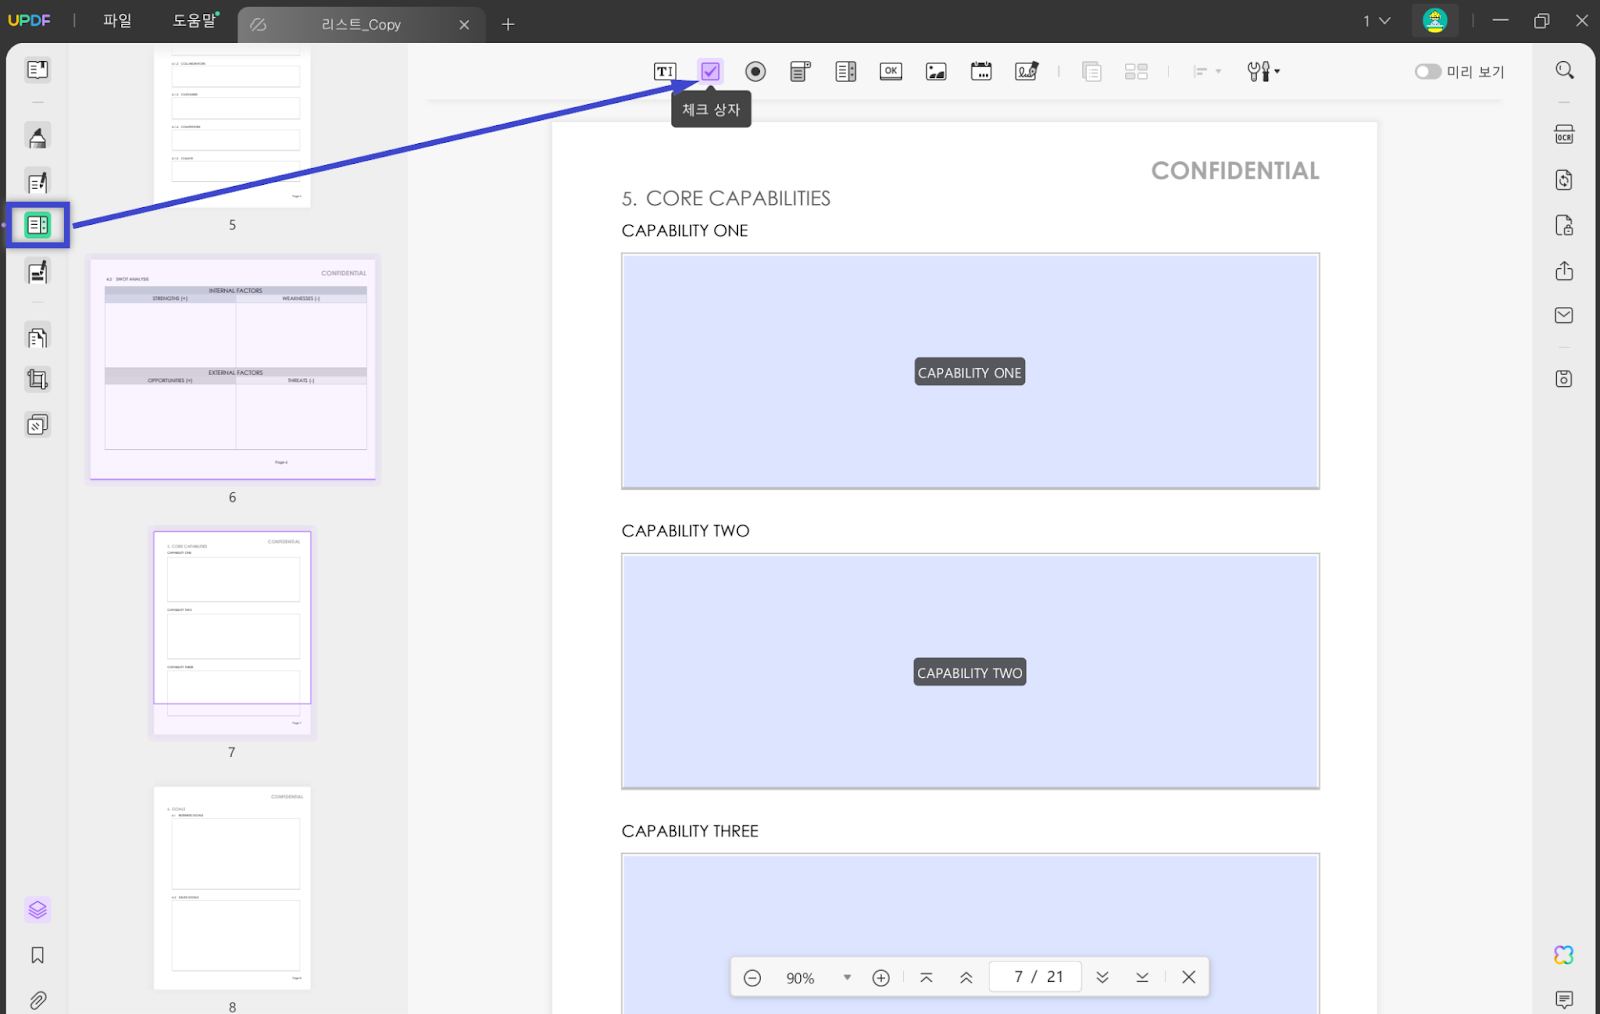Show the Layers panel
1600x1014 pixels.
click(x=37, y=910)
